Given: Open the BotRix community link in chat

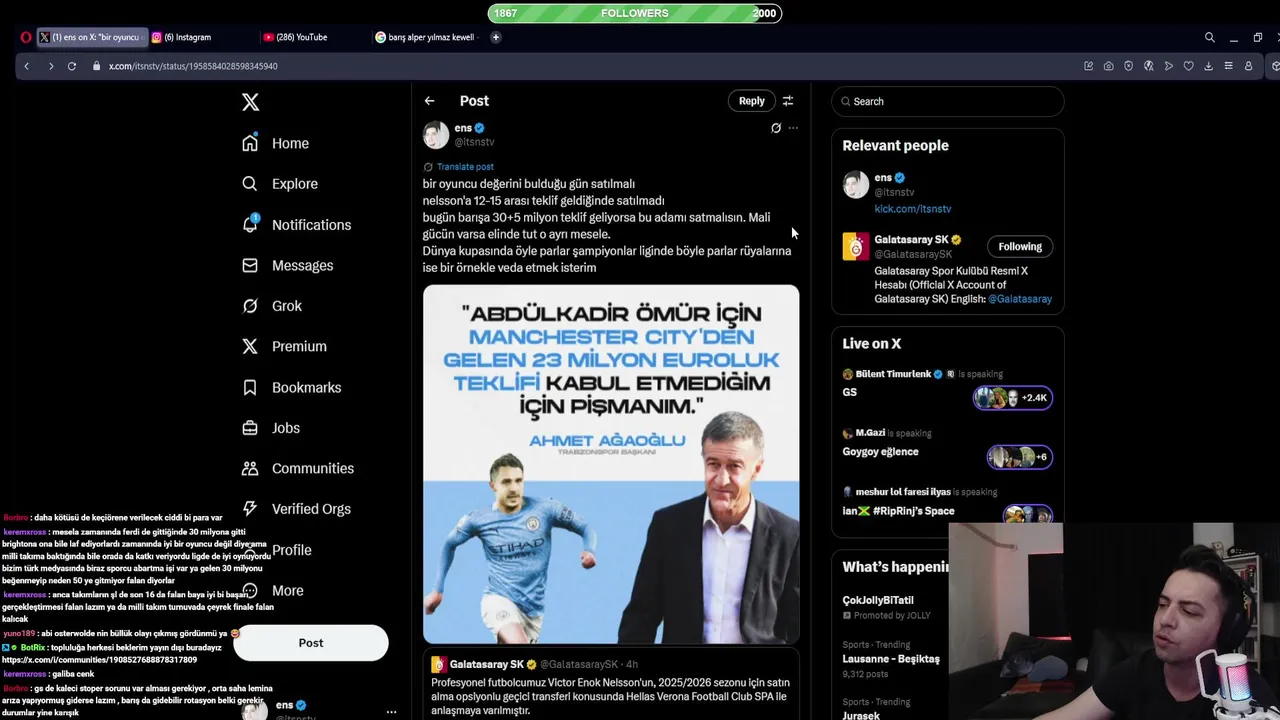Looking at the screenshot, I should (x=99, y=660).
